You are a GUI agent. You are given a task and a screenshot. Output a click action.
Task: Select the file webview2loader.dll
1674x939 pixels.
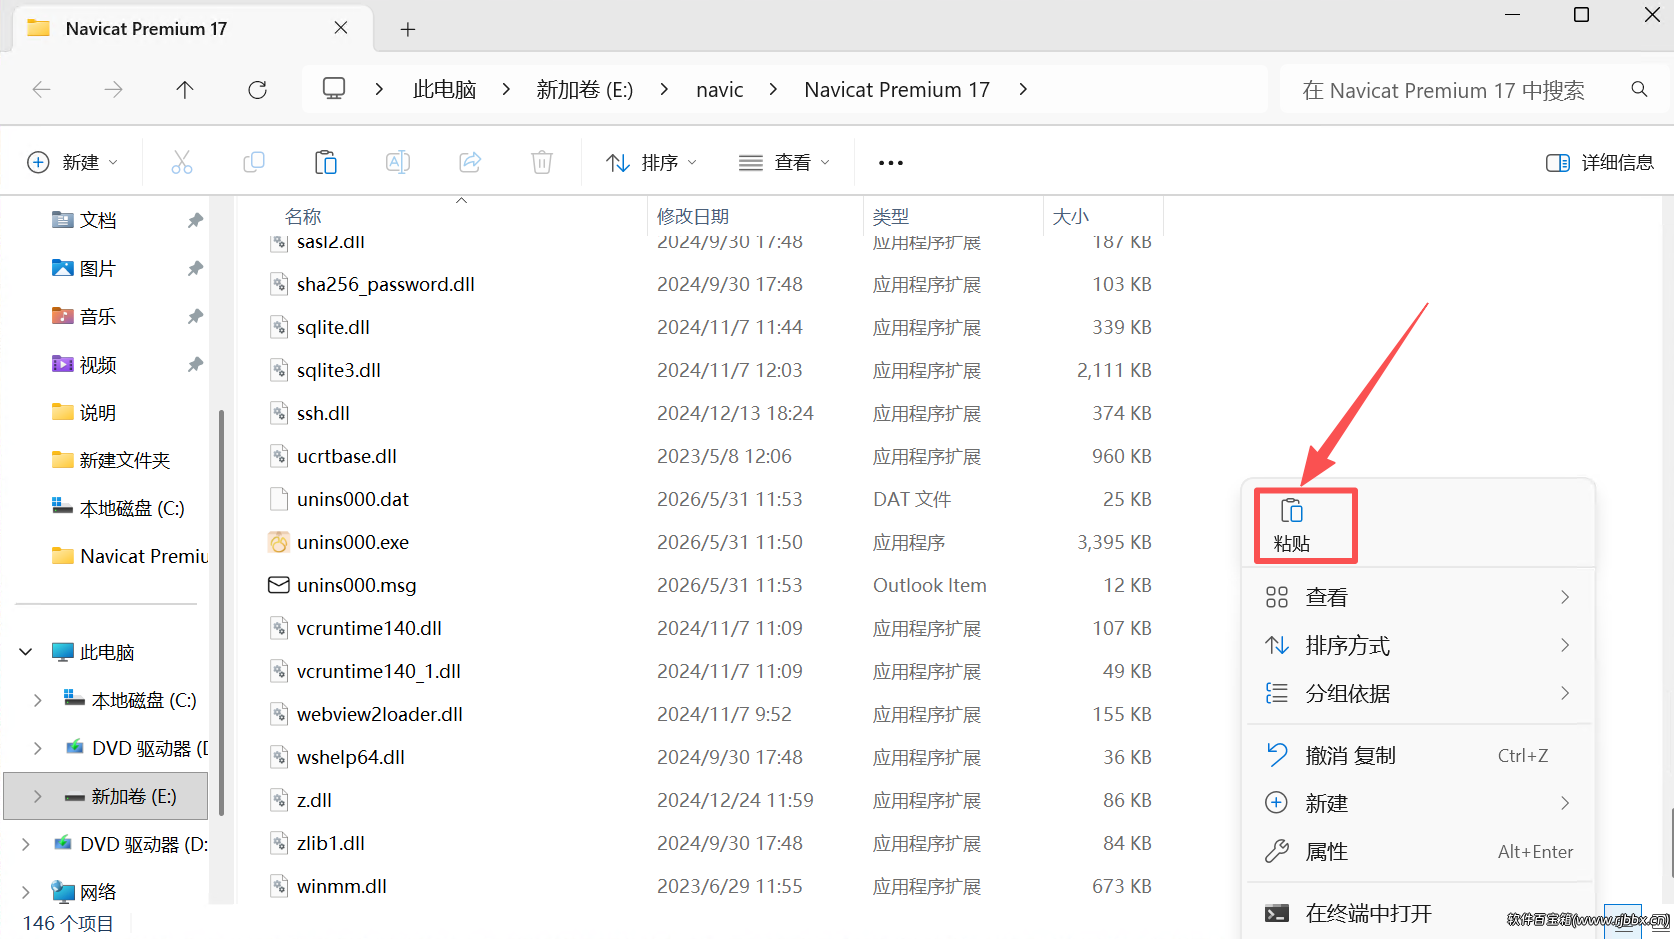(380, 714)
